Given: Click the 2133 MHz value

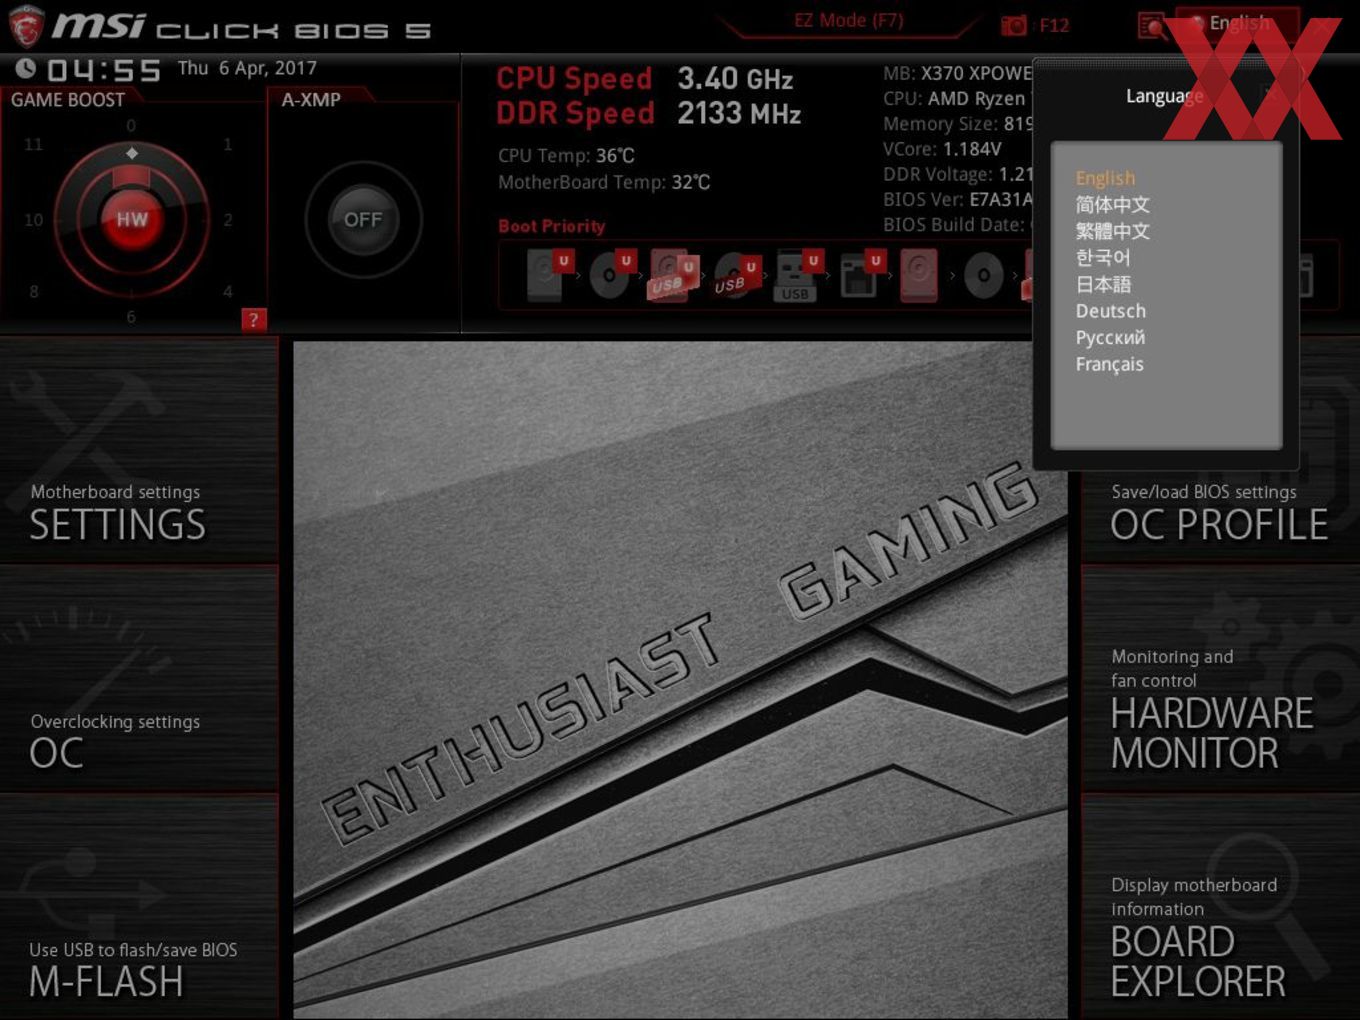Looking at the screenshot, I should (739, 113).
